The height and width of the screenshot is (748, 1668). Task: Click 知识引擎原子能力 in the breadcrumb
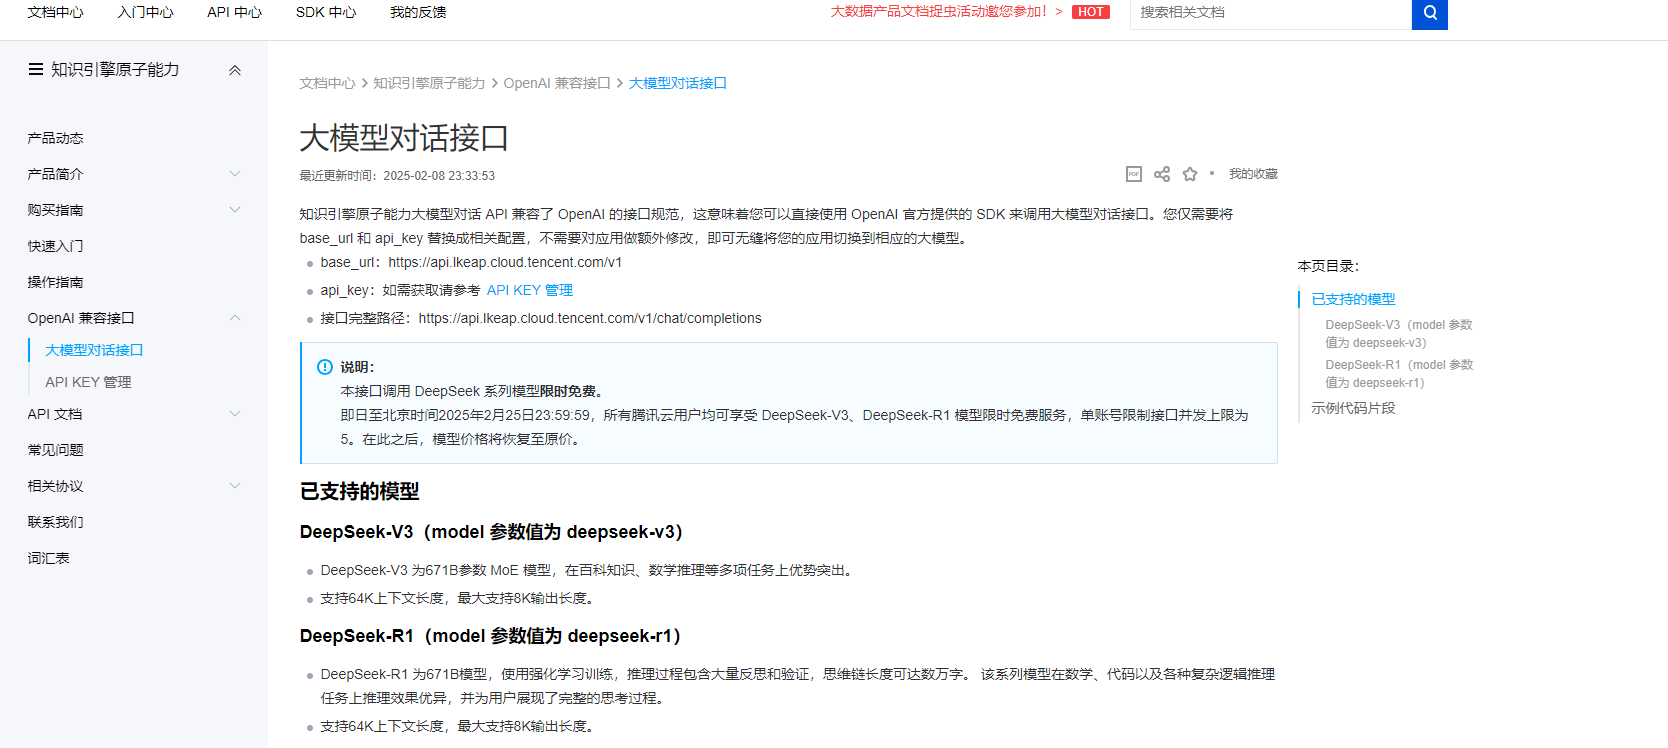429,83
